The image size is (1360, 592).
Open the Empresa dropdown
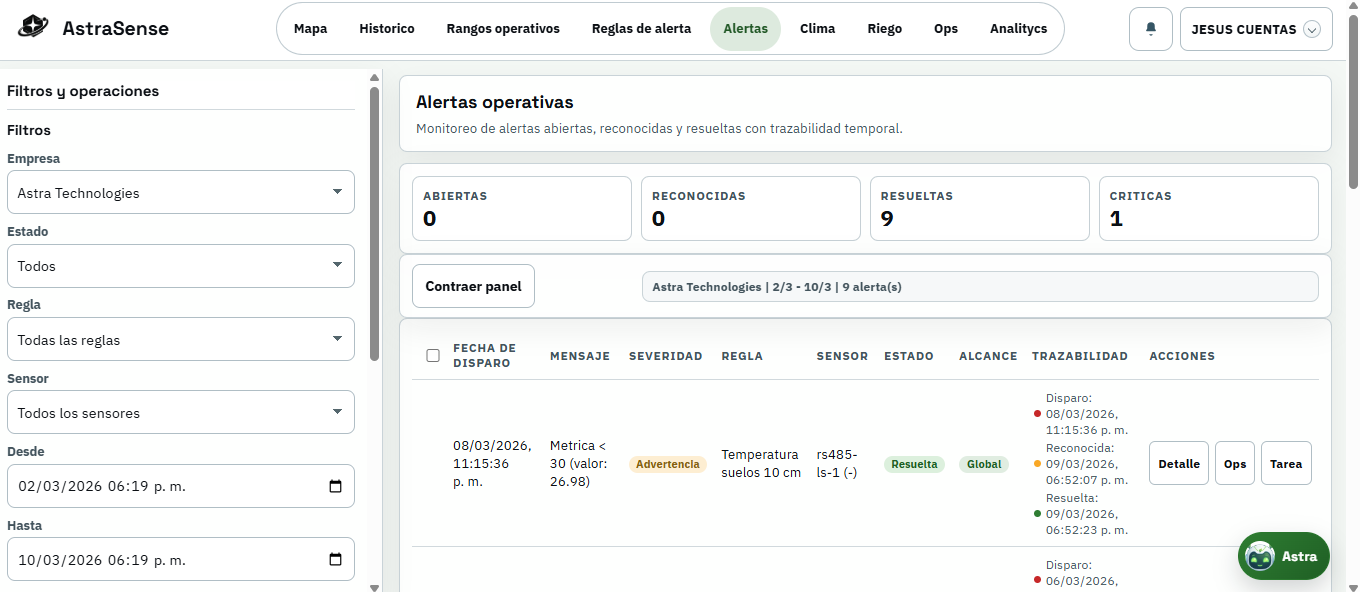coord(181,192)
